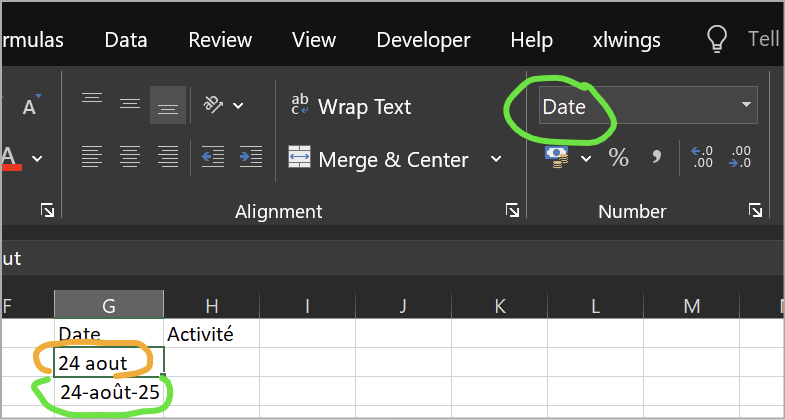Select the cell containing '24-août-25'
Viewport: 785px width, 420px height.
(x=109, y=391)
